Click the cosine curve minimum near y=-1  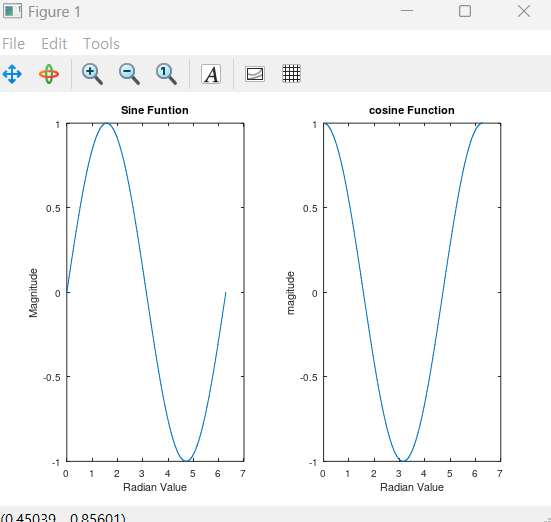403,460
